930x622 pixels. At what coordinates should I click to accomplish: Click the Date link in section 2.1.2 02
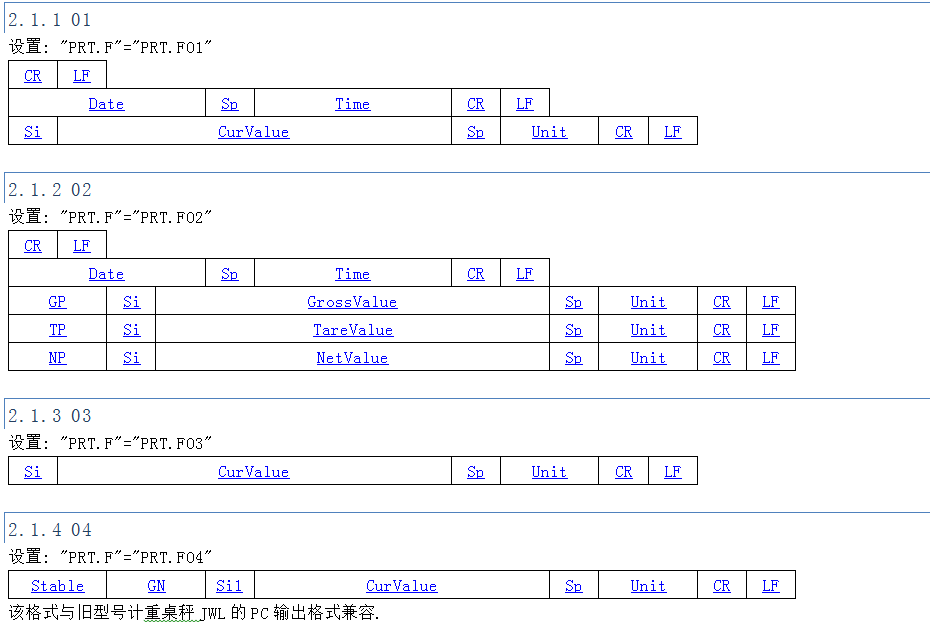[x=106, y=274]
